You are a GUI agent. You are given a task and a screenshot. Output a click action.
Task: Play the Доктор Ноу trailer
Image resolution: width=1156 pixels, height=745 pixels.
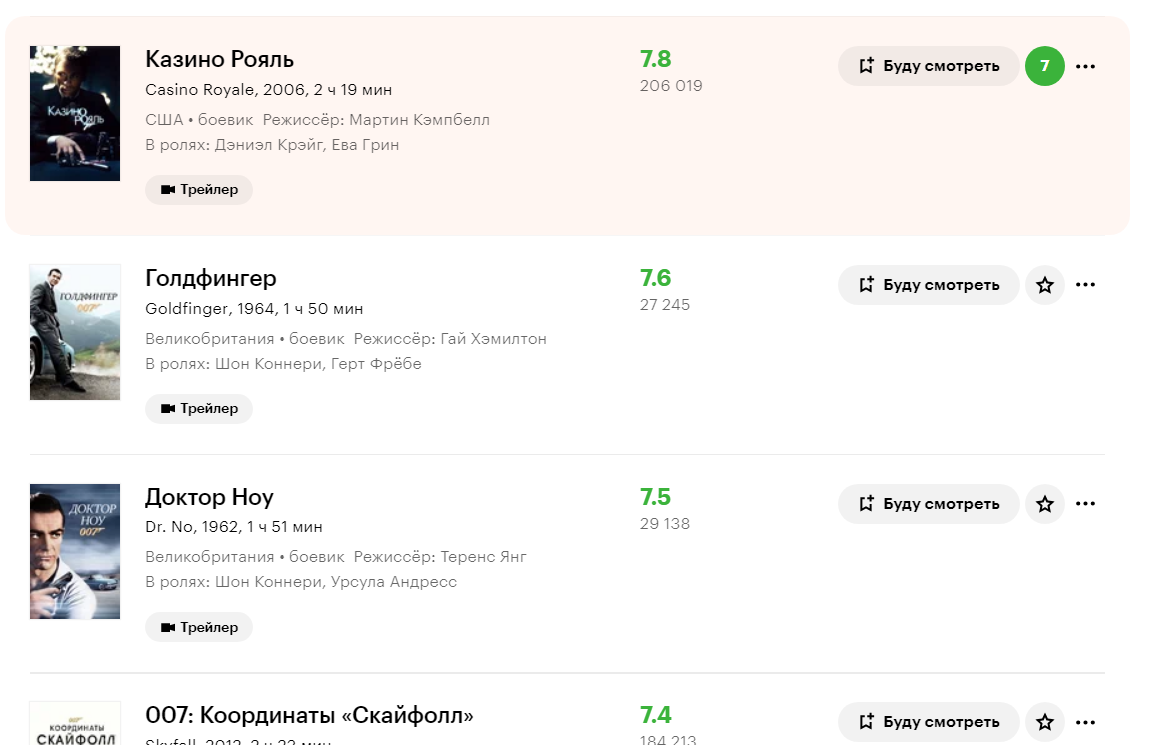[199, 628]
